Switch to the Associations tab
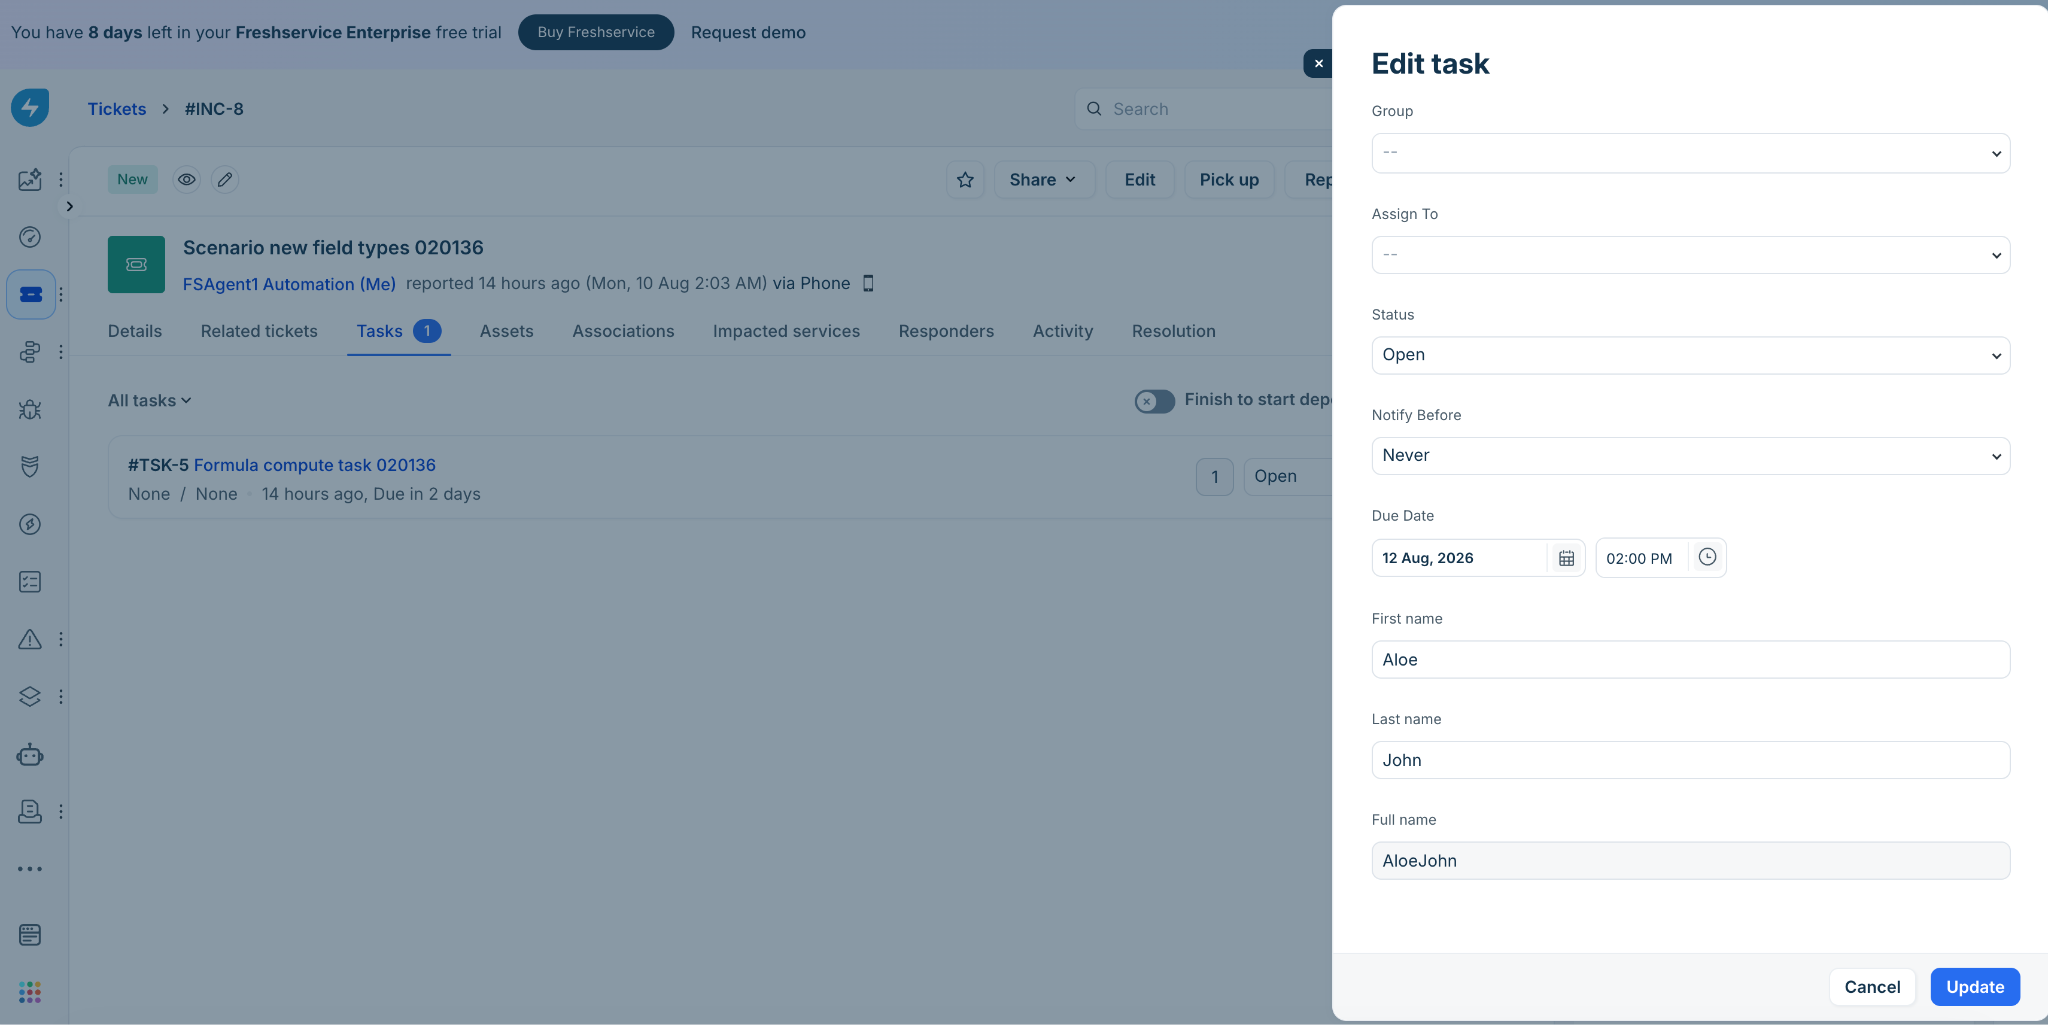Image resolution: width=2048 pixels, height=1025 pixels. [623, 331]
